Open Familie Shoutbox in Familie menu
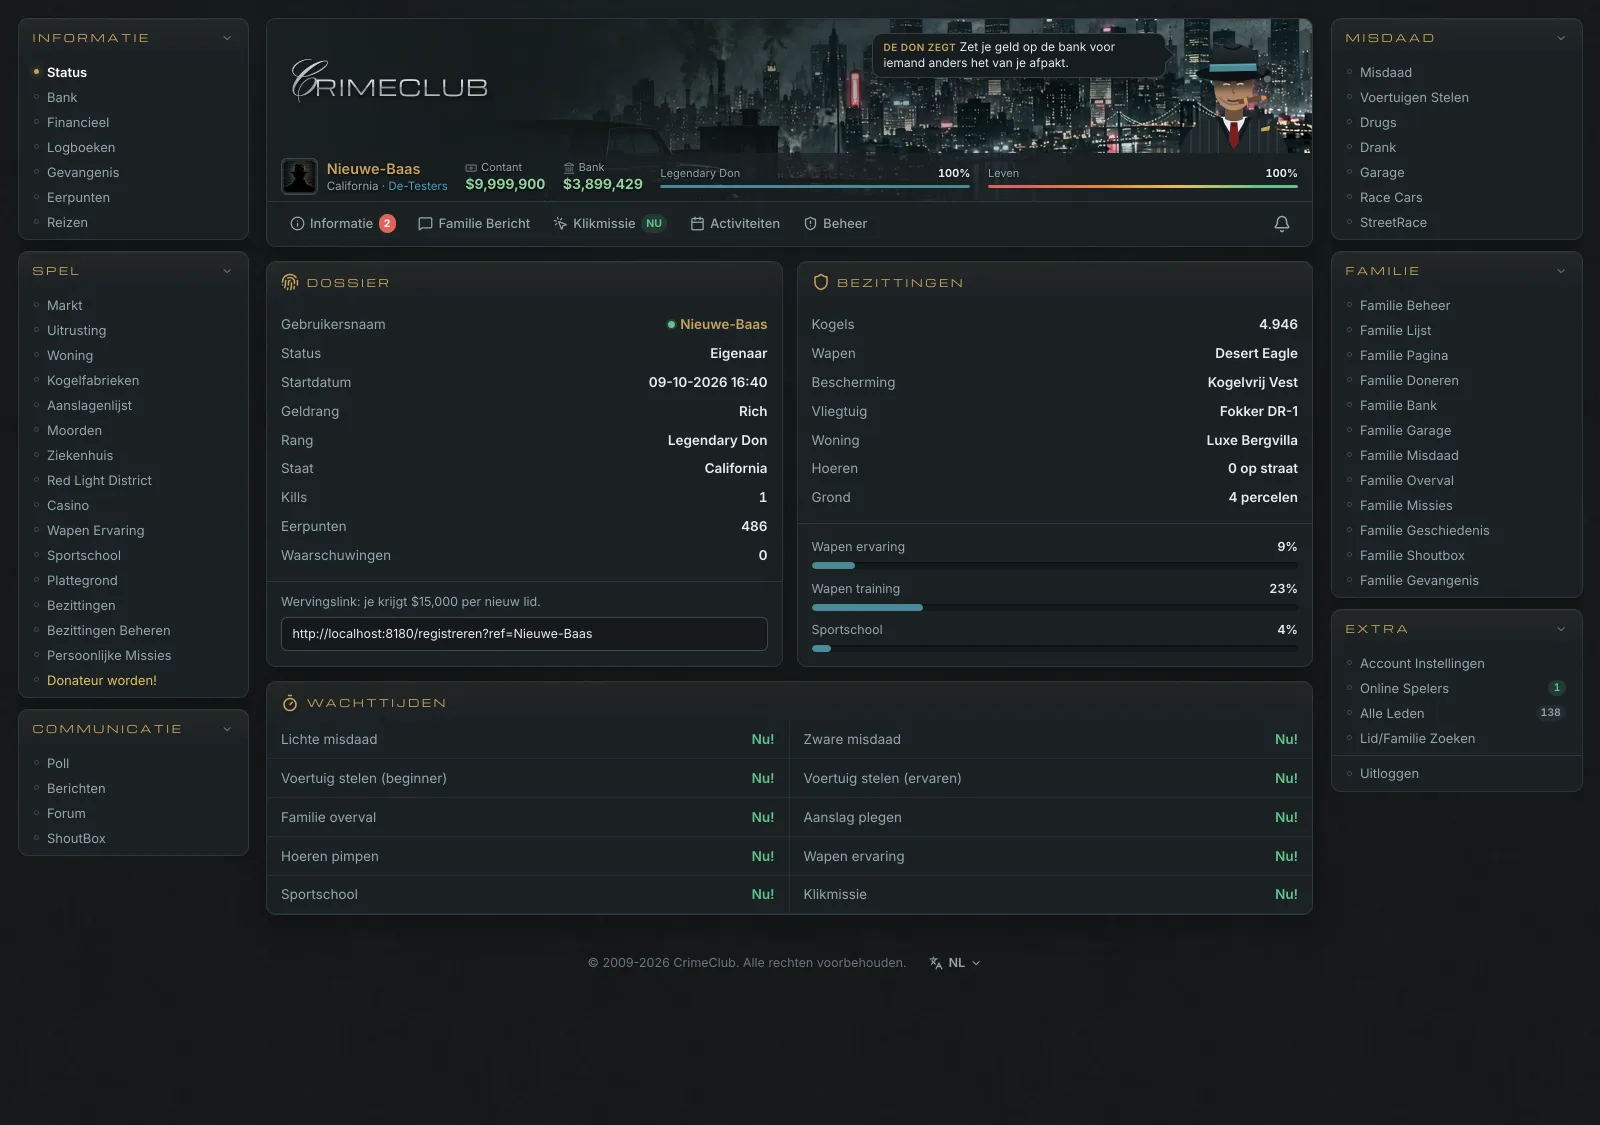 click(1412, 556)
